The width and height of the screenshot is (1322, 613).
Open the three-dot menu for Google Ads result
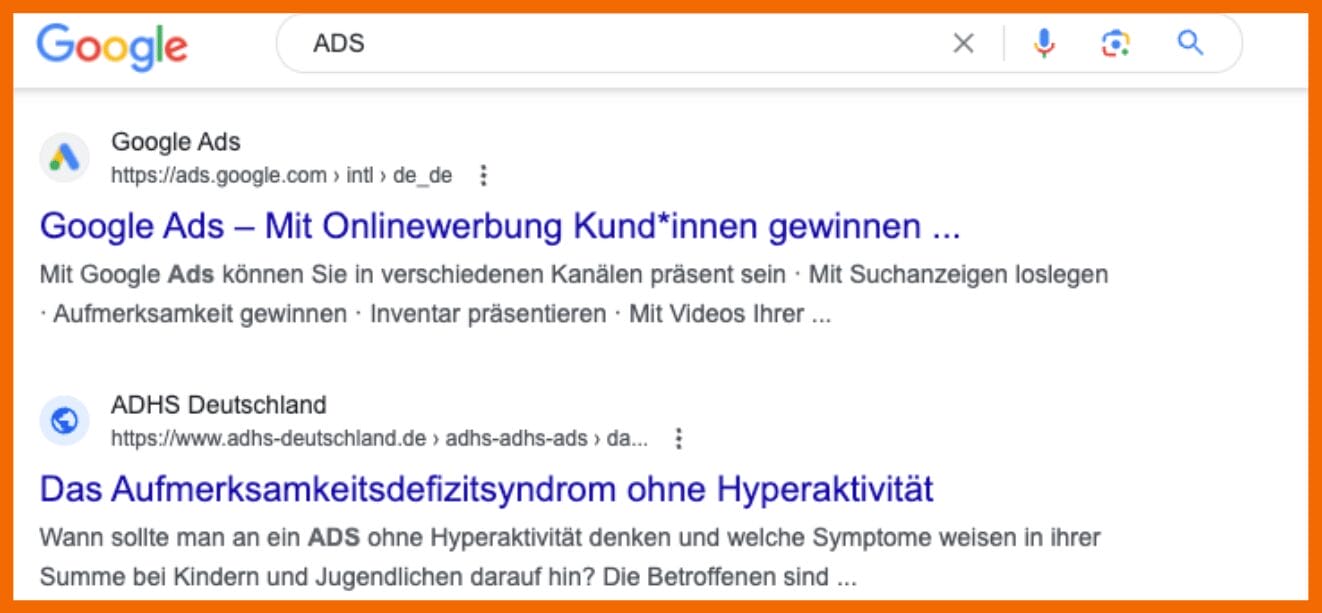(484, 176)
